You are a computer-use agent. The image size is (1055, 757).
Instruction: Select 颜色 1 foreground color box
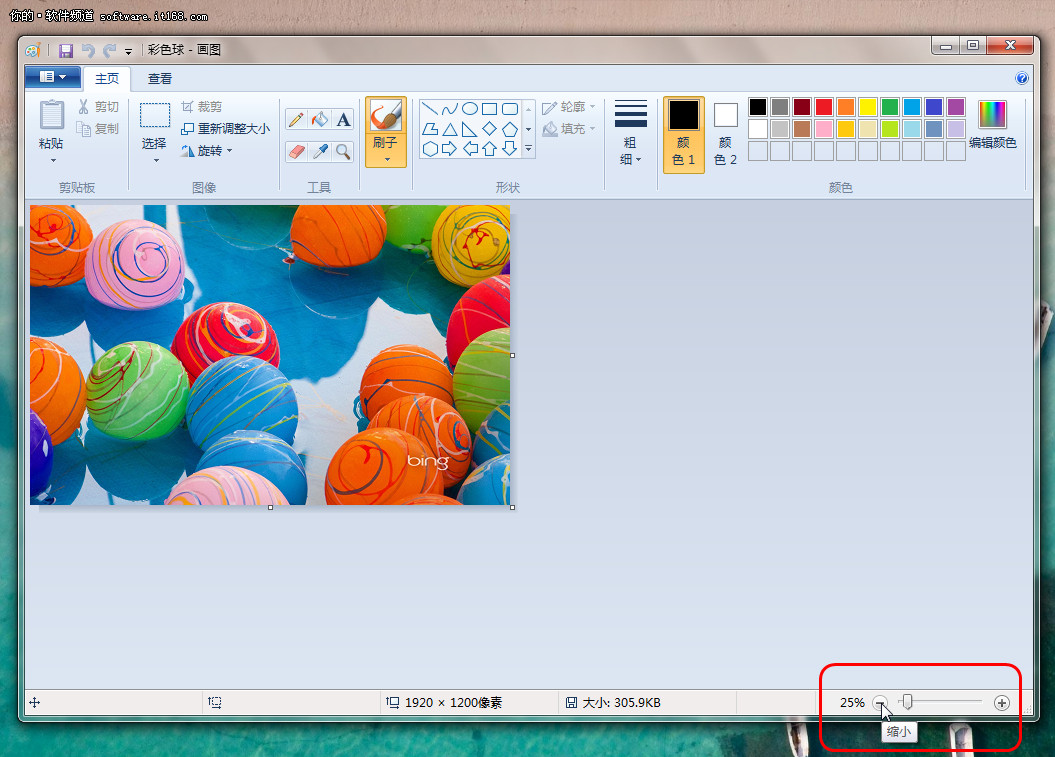[x=684, y=135]
